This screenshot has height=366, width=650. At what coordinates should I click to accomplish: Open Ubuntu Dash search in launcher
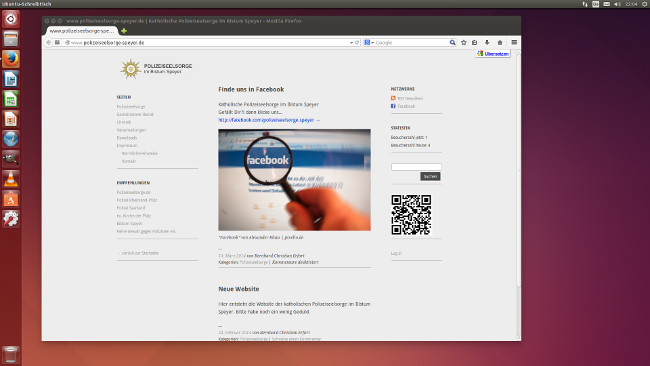pyautogui.click(x=11, y=19)
